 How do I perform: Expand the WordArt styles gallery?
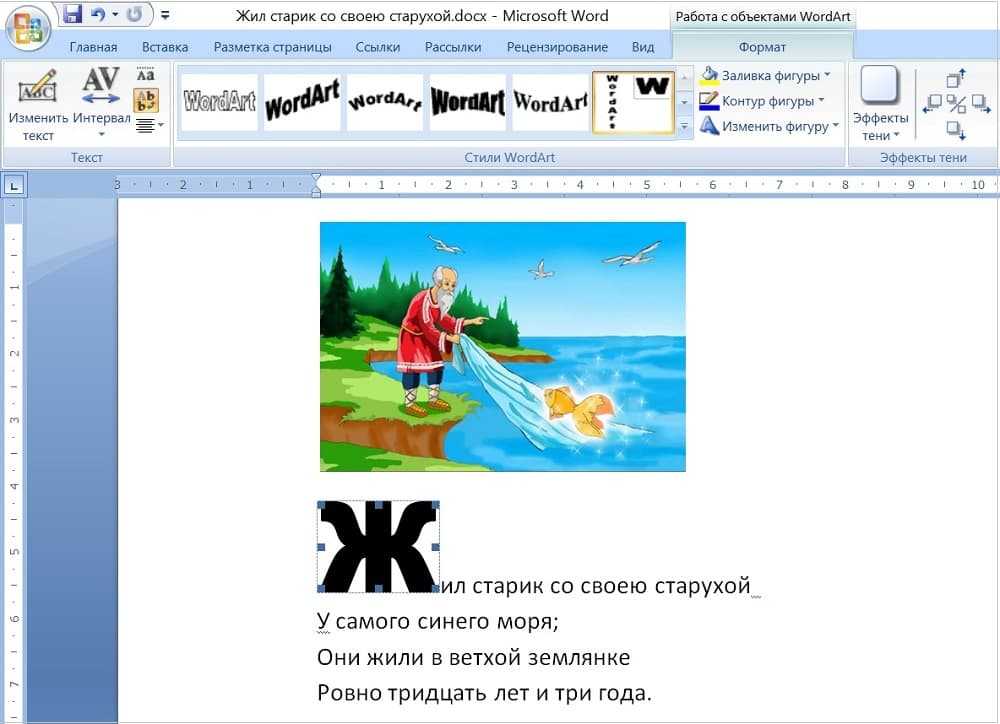click(x=685, y=127)
